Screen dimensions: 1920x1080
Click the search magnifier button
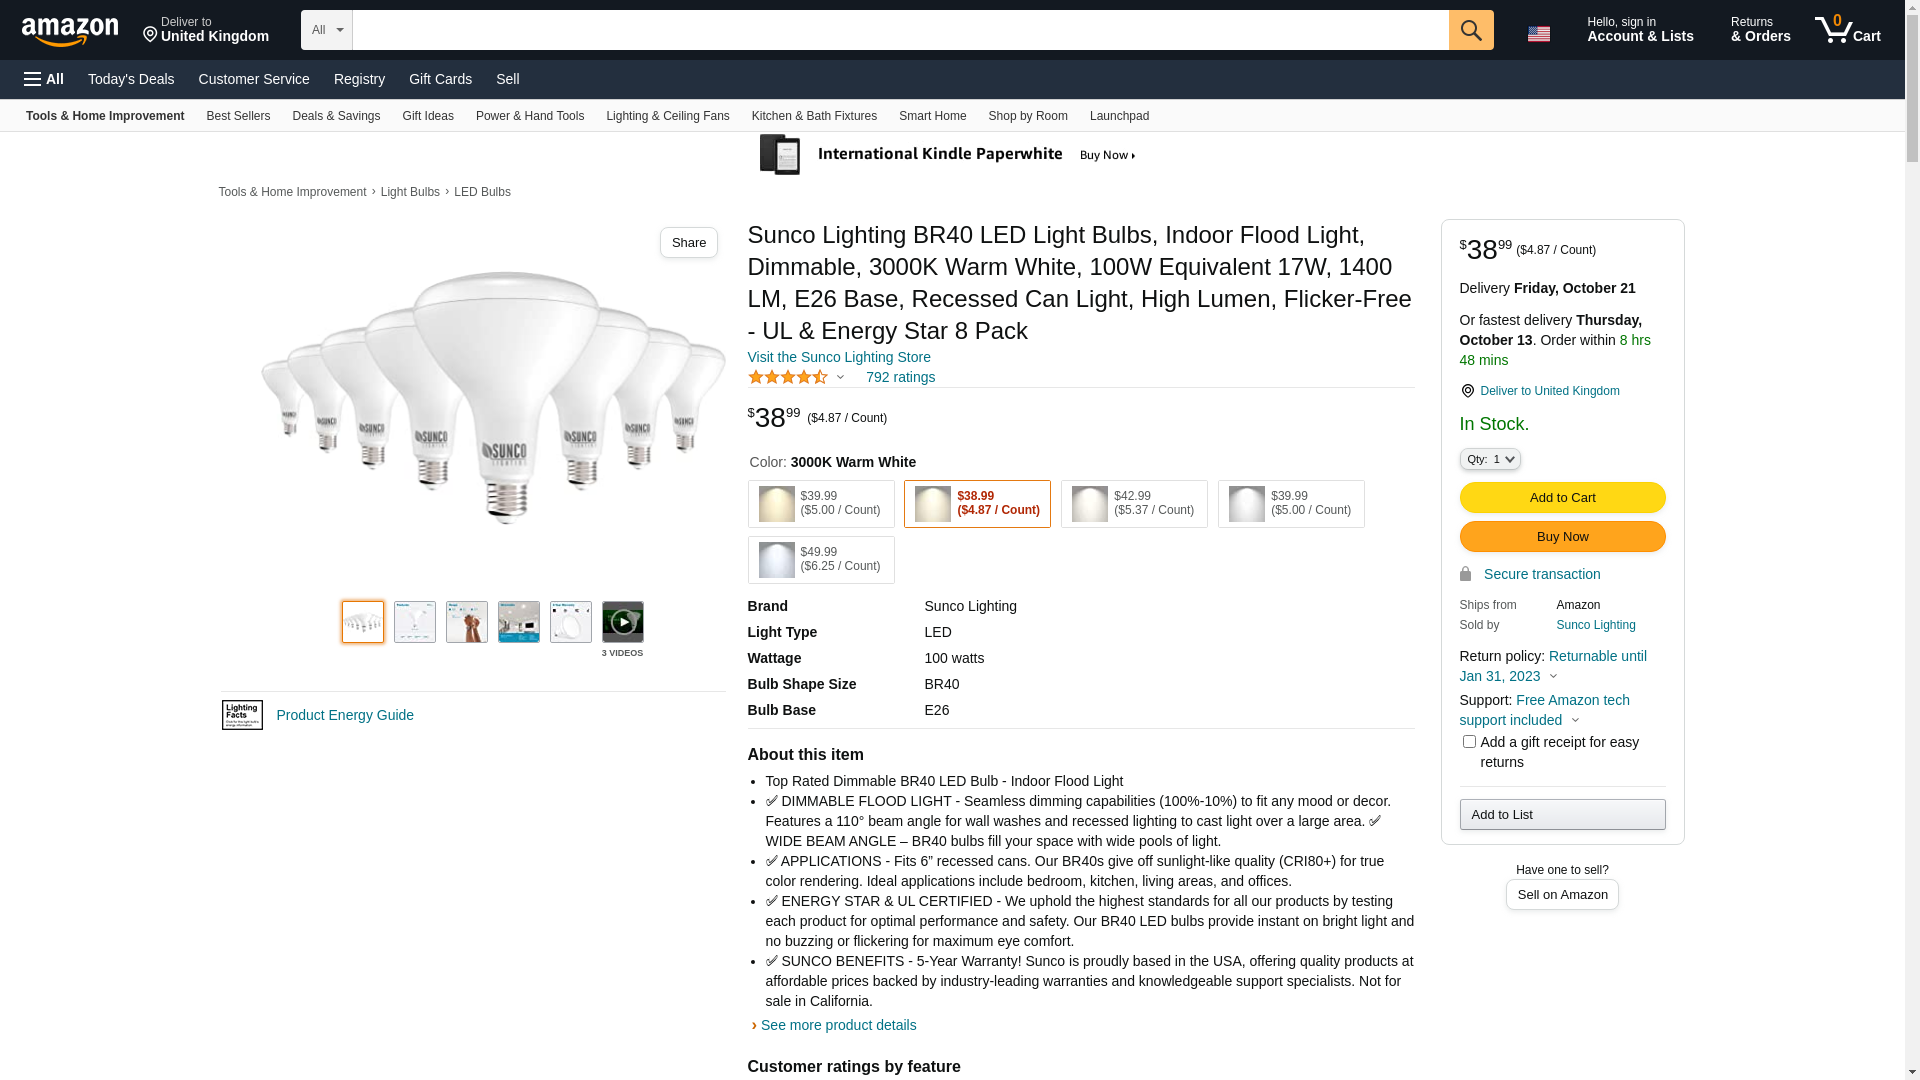point(1470,30)
